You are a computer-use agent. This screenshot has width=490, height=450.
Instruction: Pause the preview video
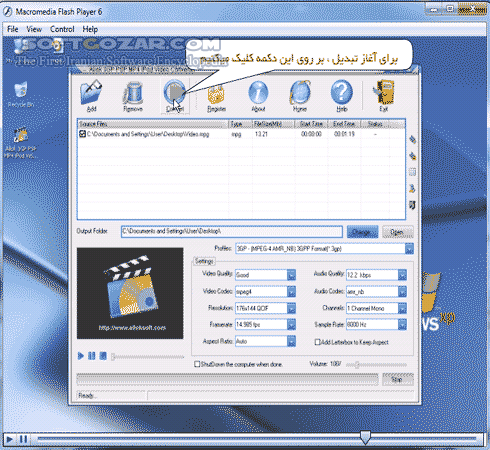92,356
